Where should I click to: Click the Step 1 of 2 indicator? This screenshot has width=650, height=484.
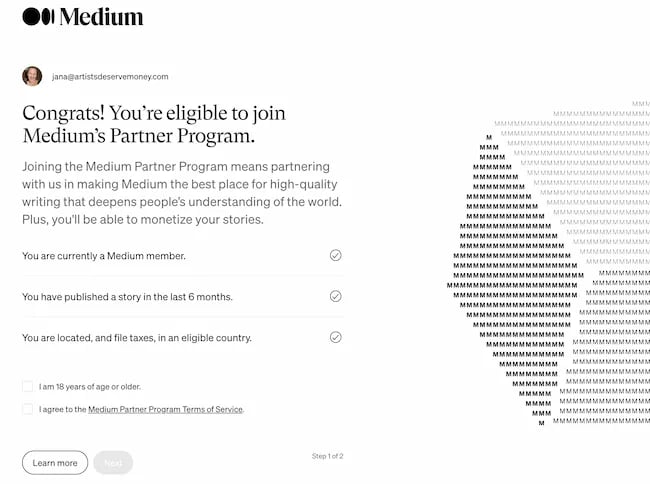click(x=327, y=456)
